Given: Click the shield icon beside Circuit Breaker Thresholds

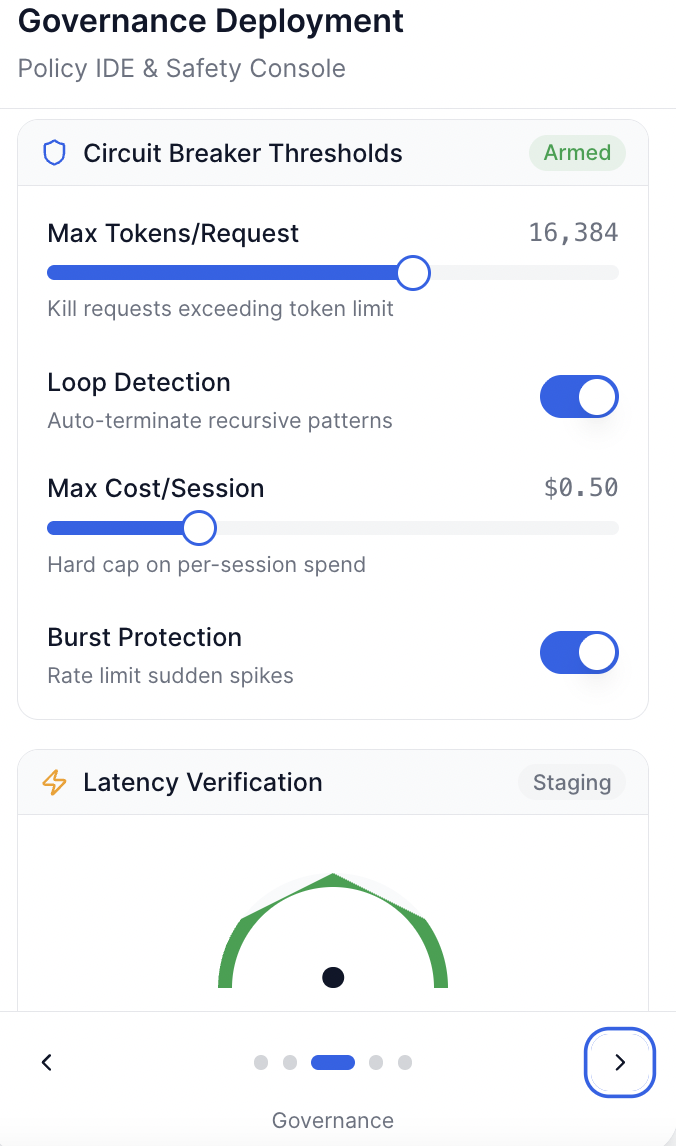Looking at the screenshot, I should pyautogui.click(x=54, y=153).
